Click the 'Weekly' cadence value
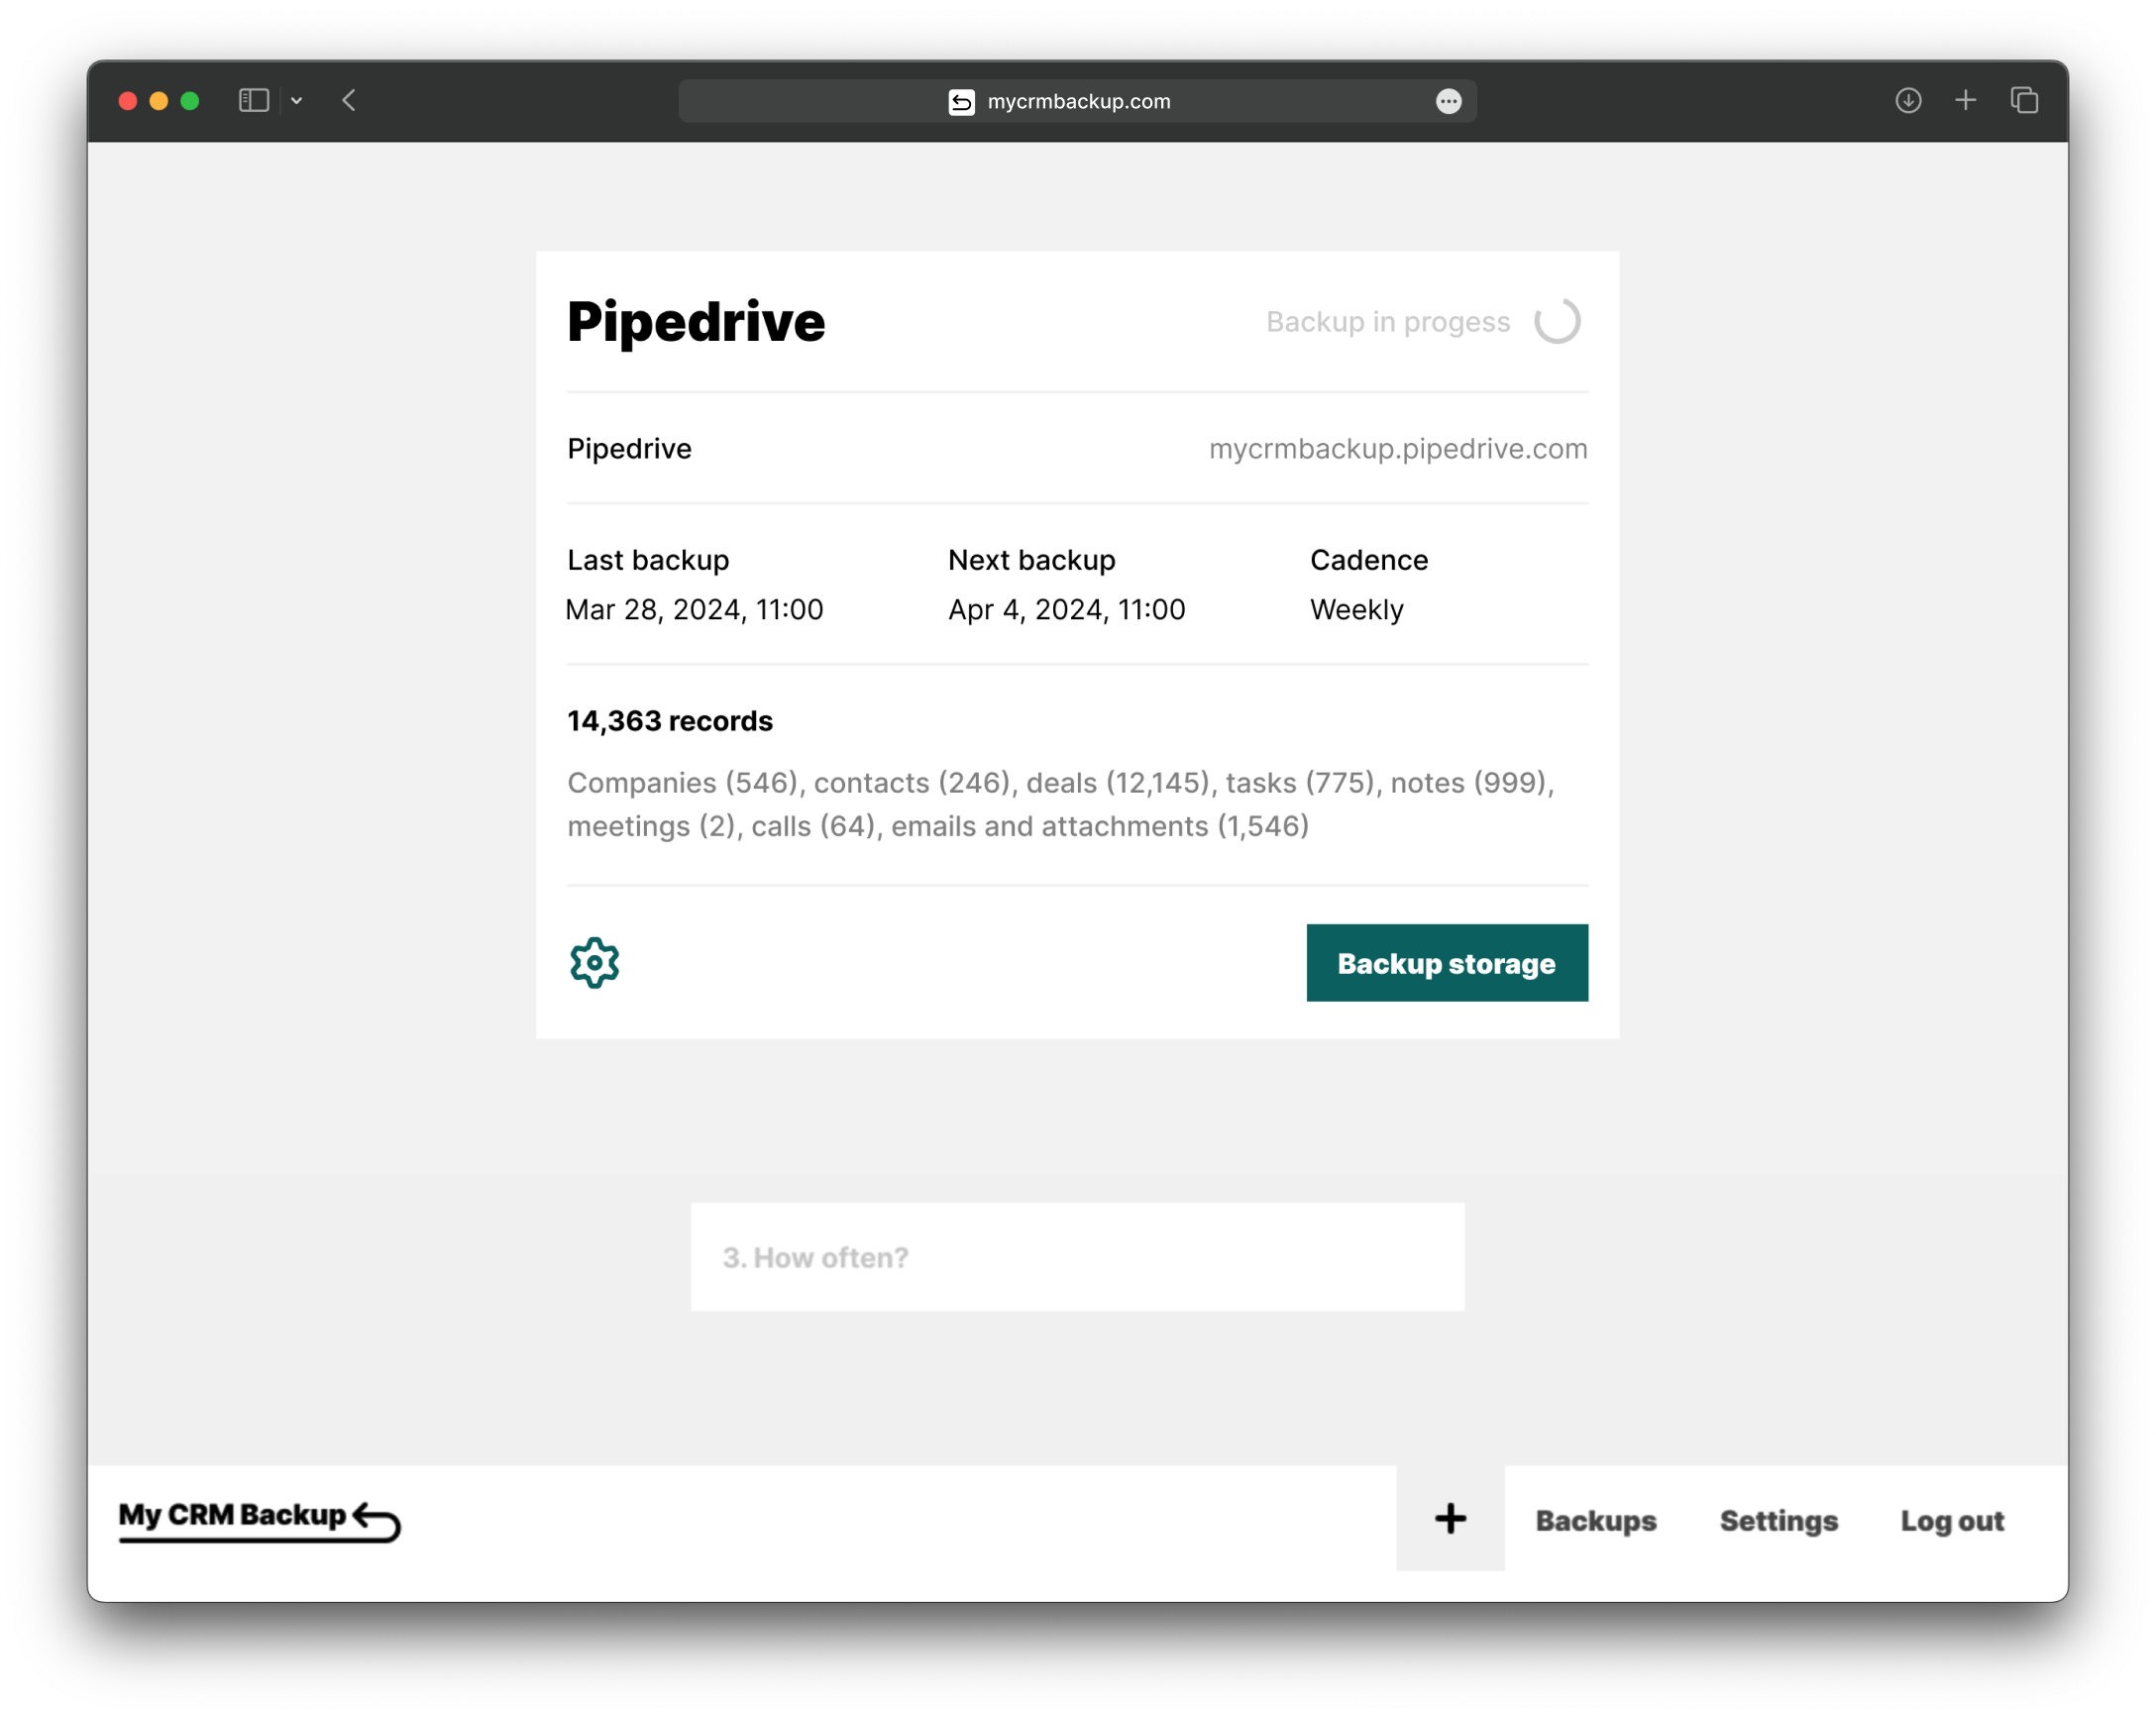The image size is (2156, 1716). coord(1356,609)
